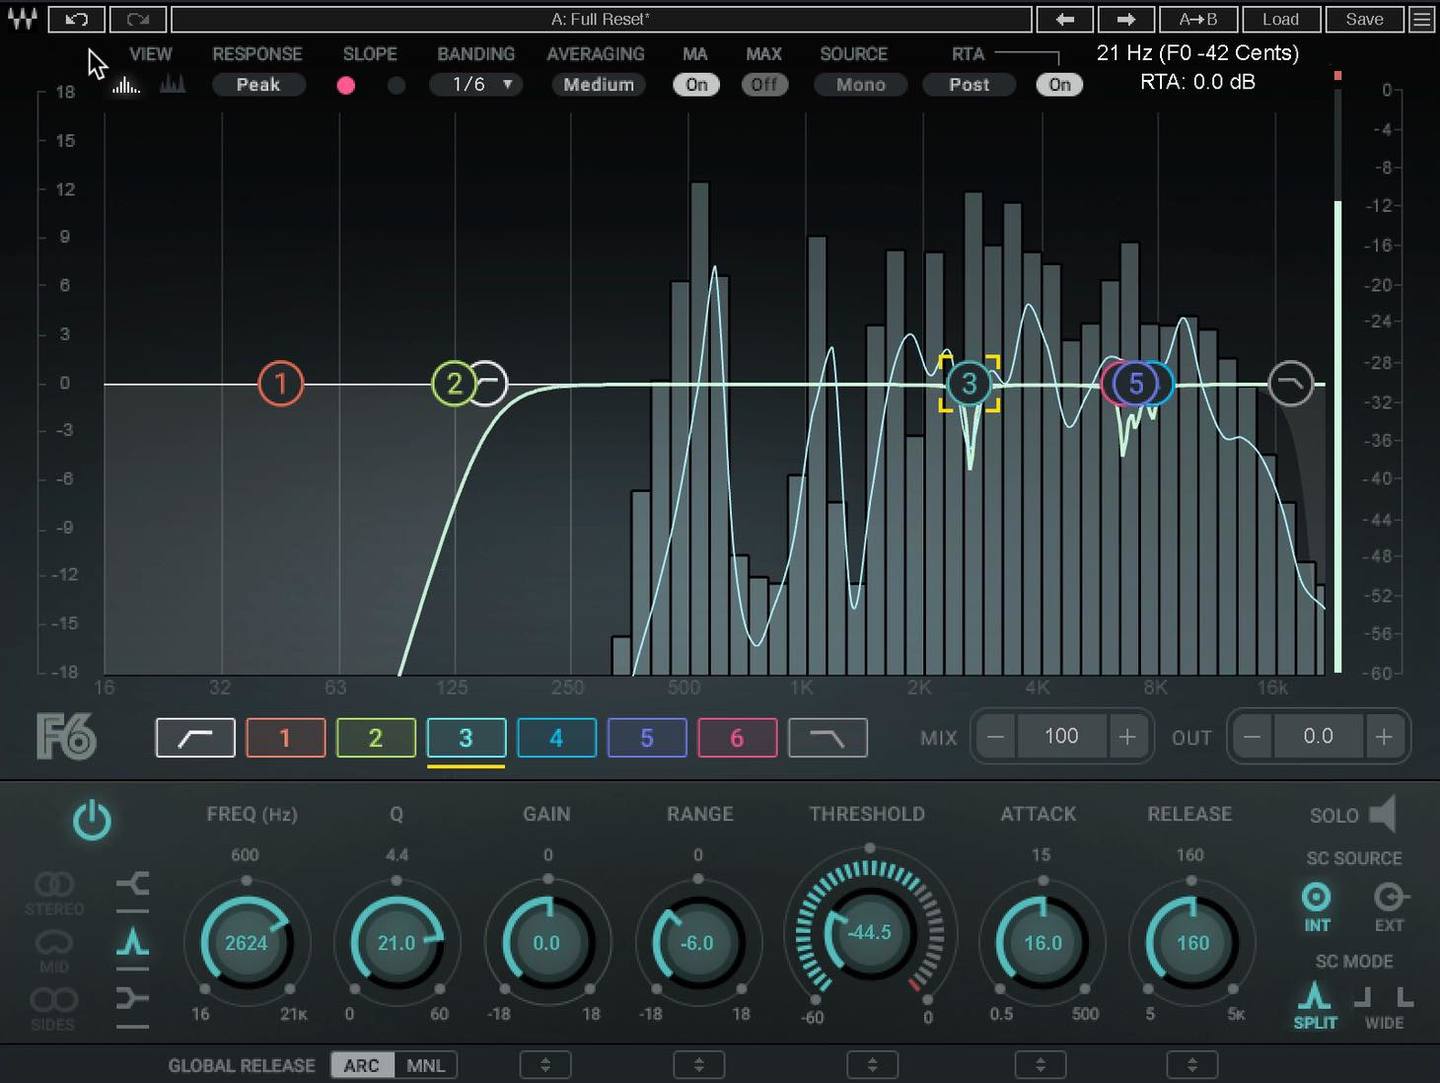Click the FREQ knob showing 2624
This screenshot has height=1083, width=1440.
coord(246,942)
